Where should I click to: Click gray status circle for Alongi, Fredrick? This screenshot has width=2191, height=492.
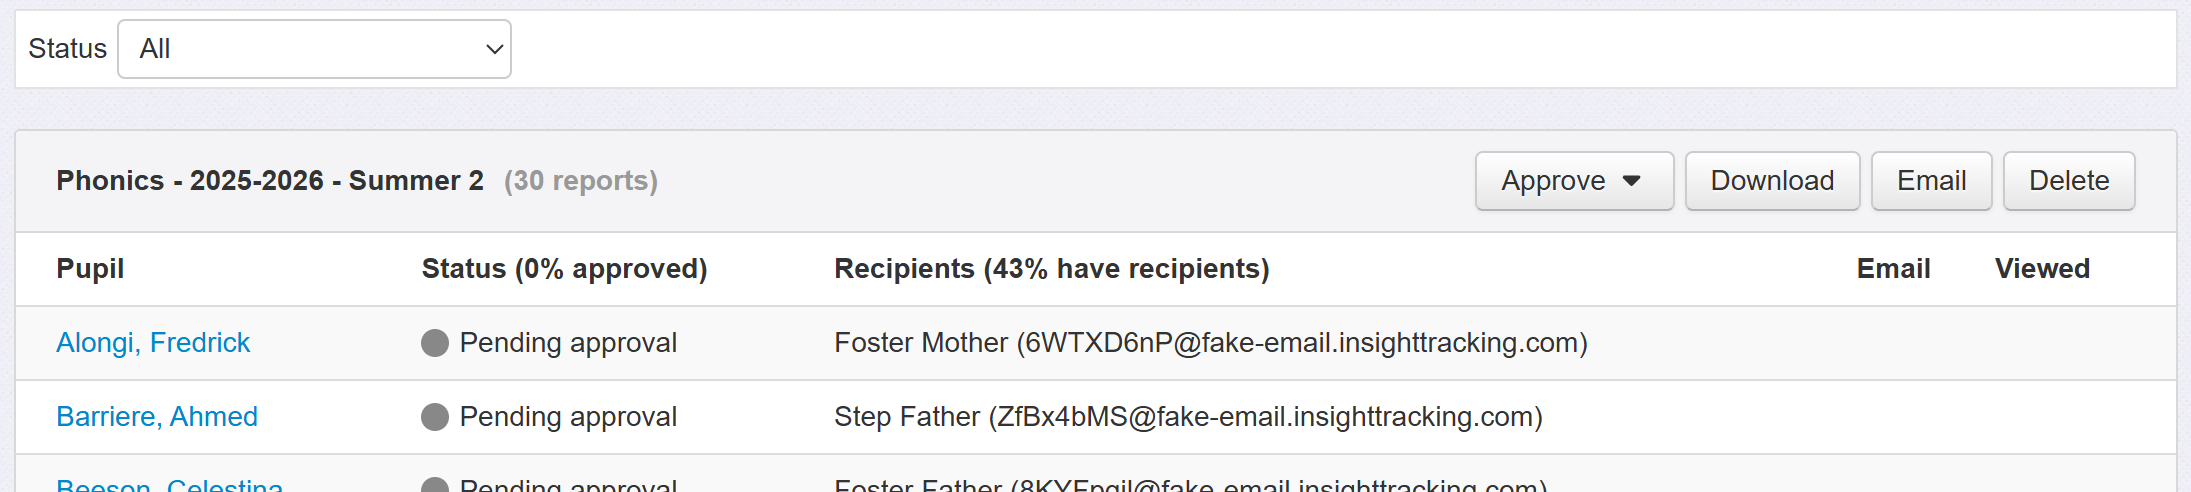(435, 343)
